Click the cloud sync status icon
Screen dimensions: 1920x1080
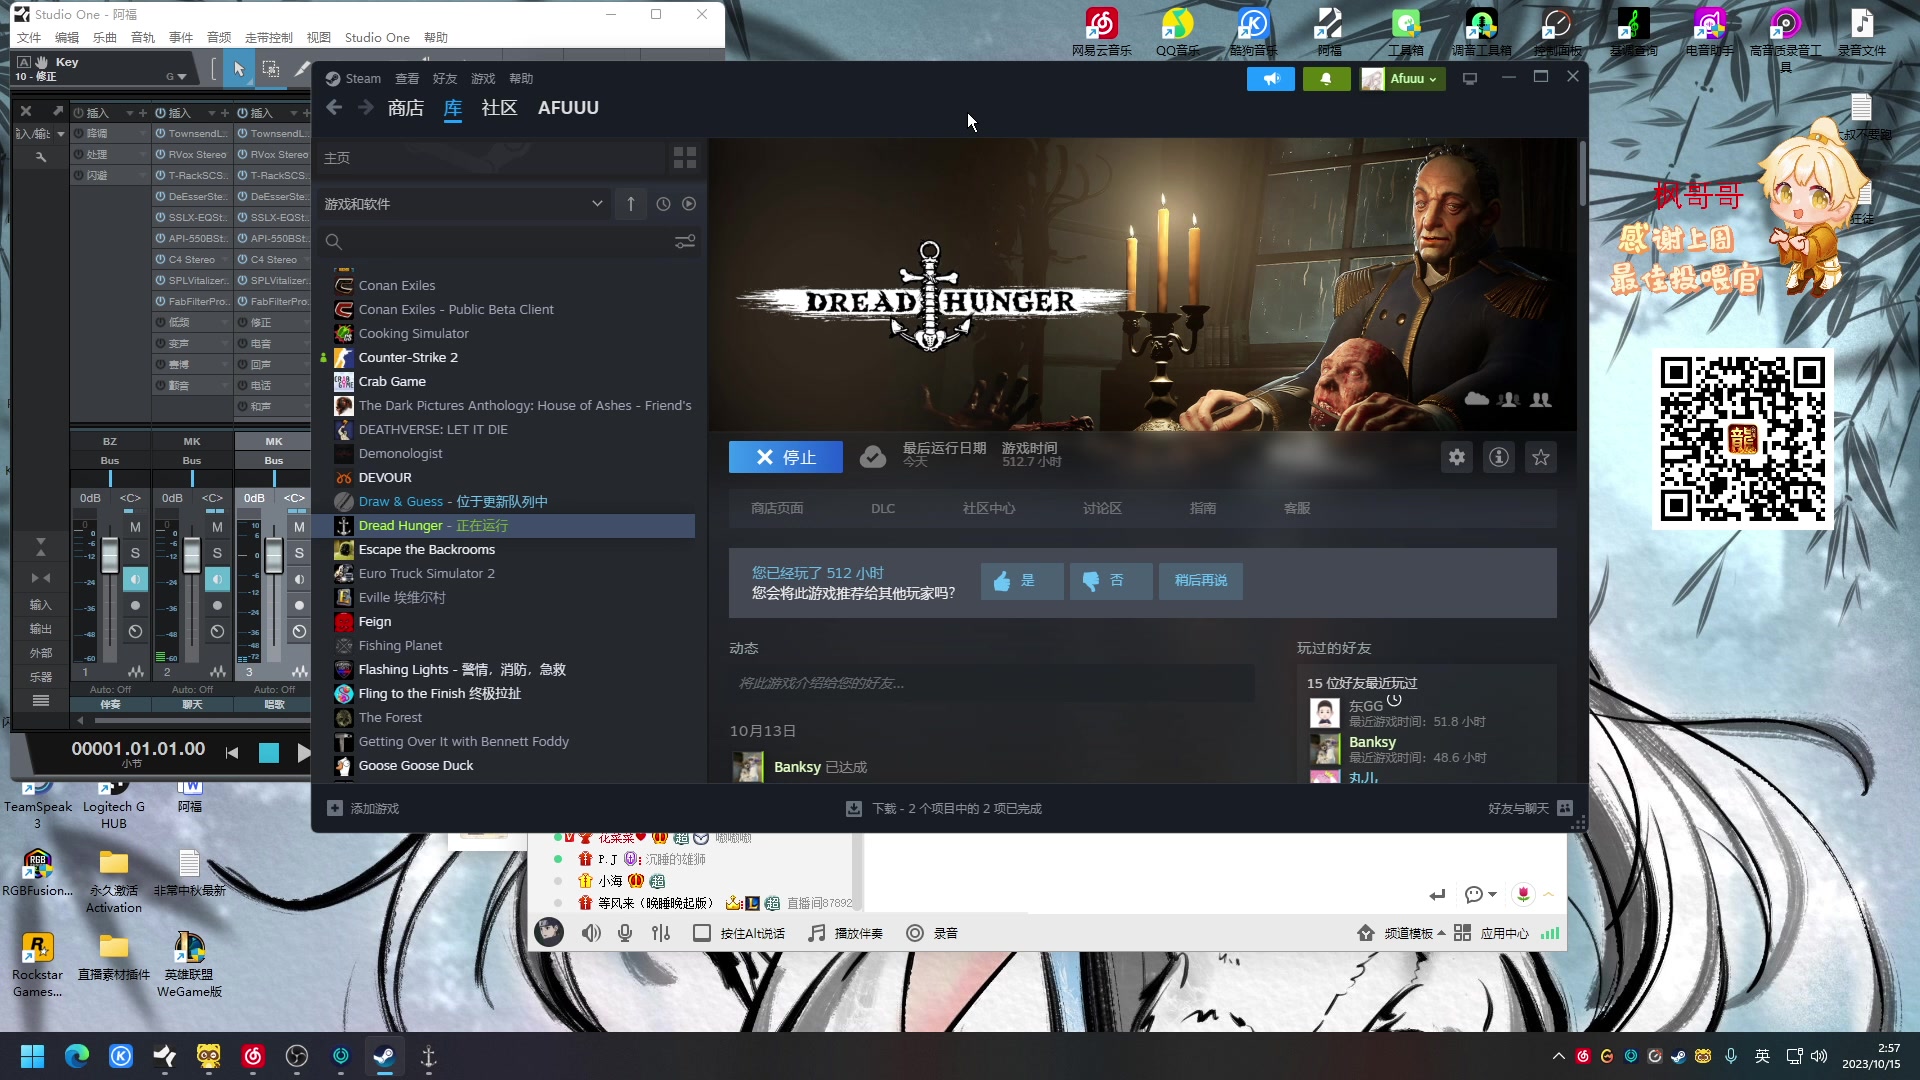point(873,457)
